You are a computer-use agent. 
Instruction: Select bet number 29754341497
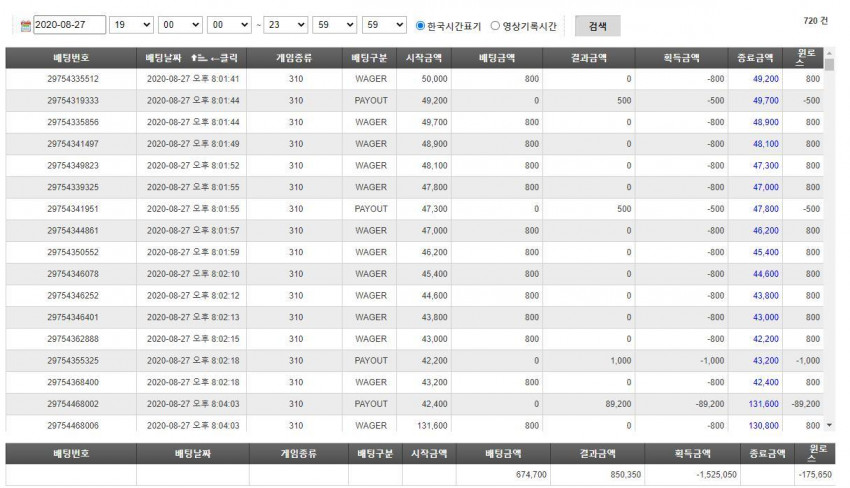[x=73, y=144]
